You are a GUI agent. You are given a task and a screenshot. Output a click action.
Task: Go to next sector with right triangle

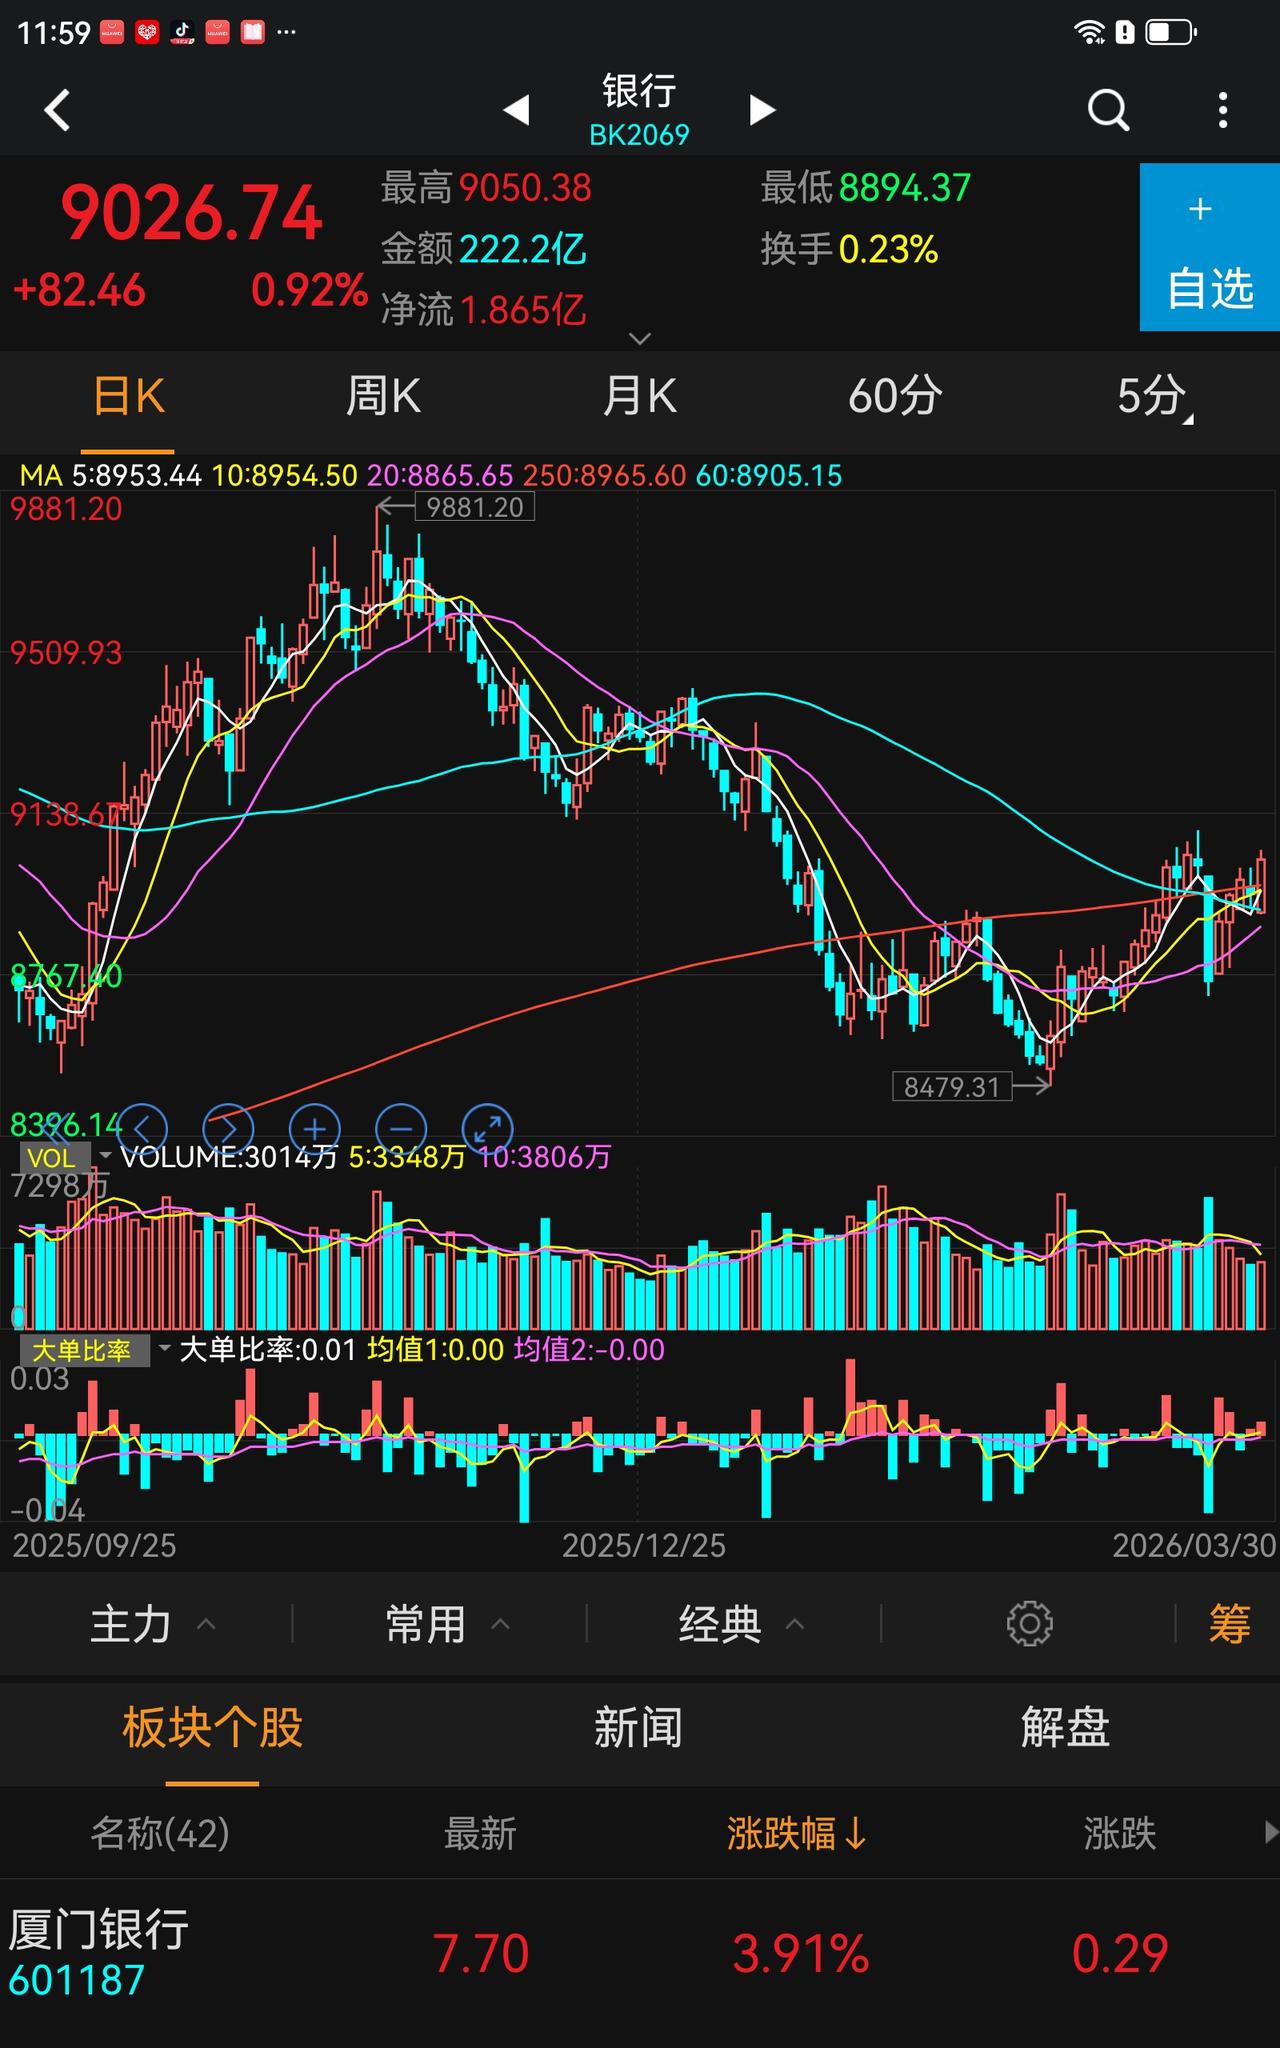click(762, 110)
